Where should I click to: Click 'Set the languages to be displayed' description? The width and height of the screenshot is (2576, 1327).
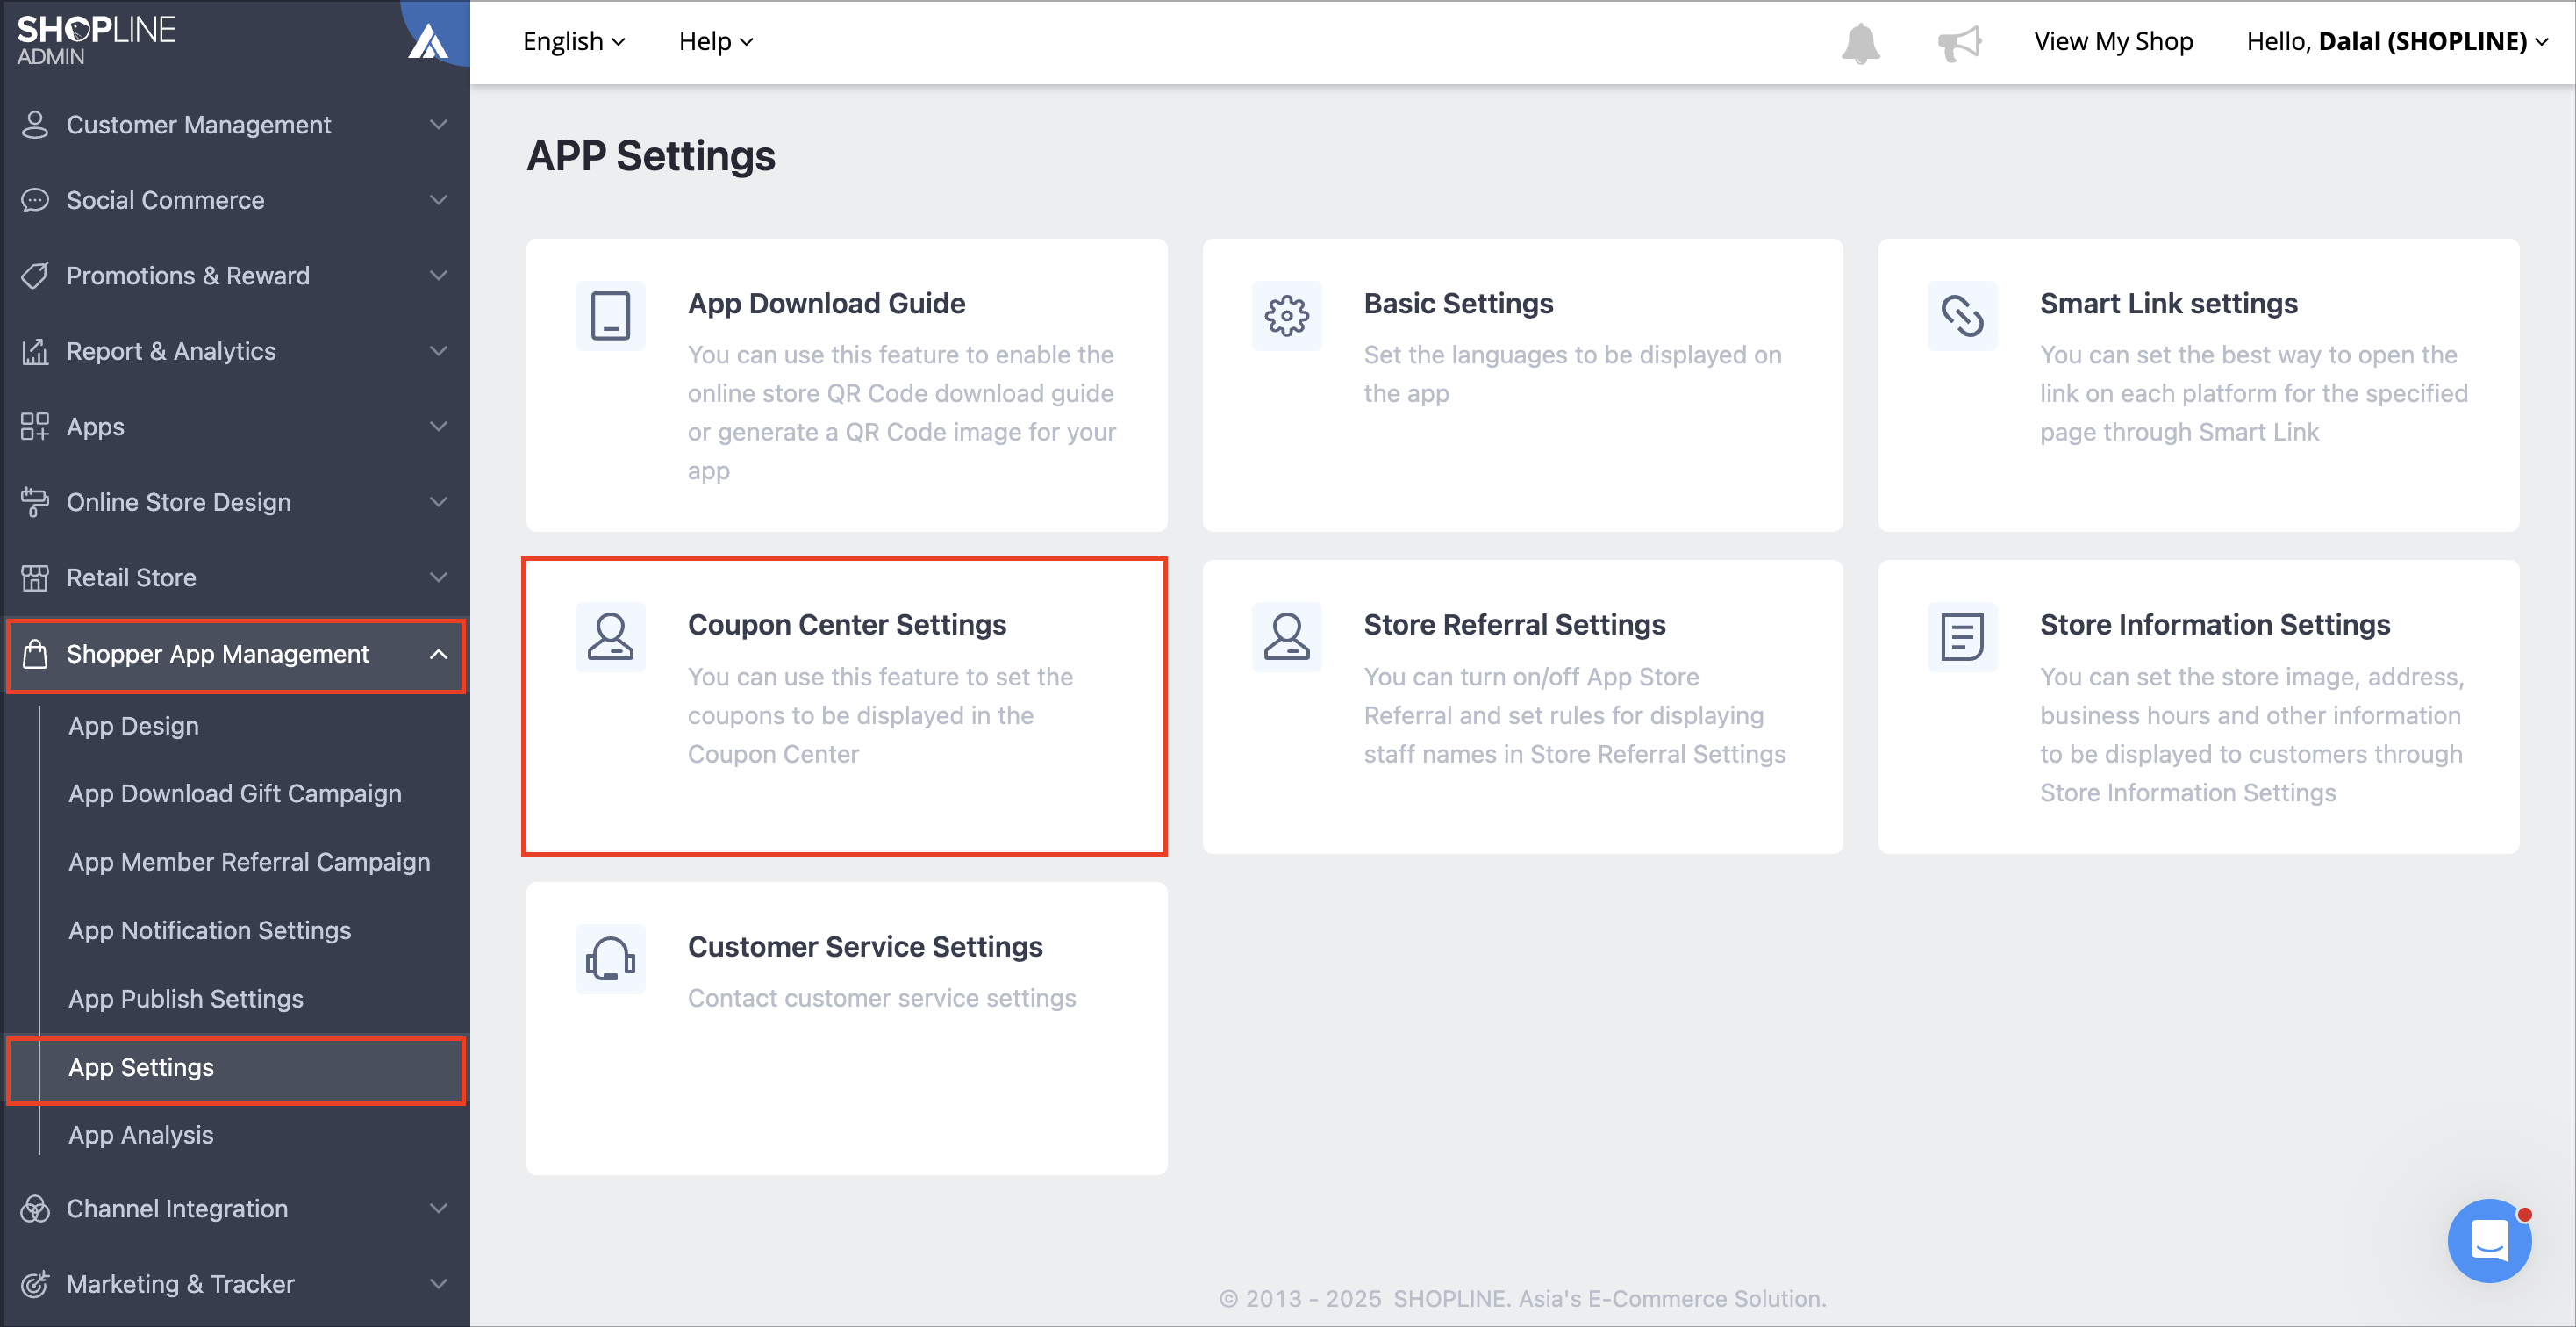1572,374
